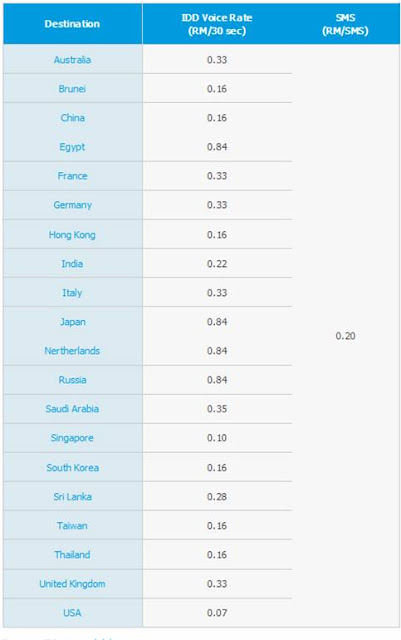
Task: Click Hong Kong in the list
Action: (x=72, y=235)
